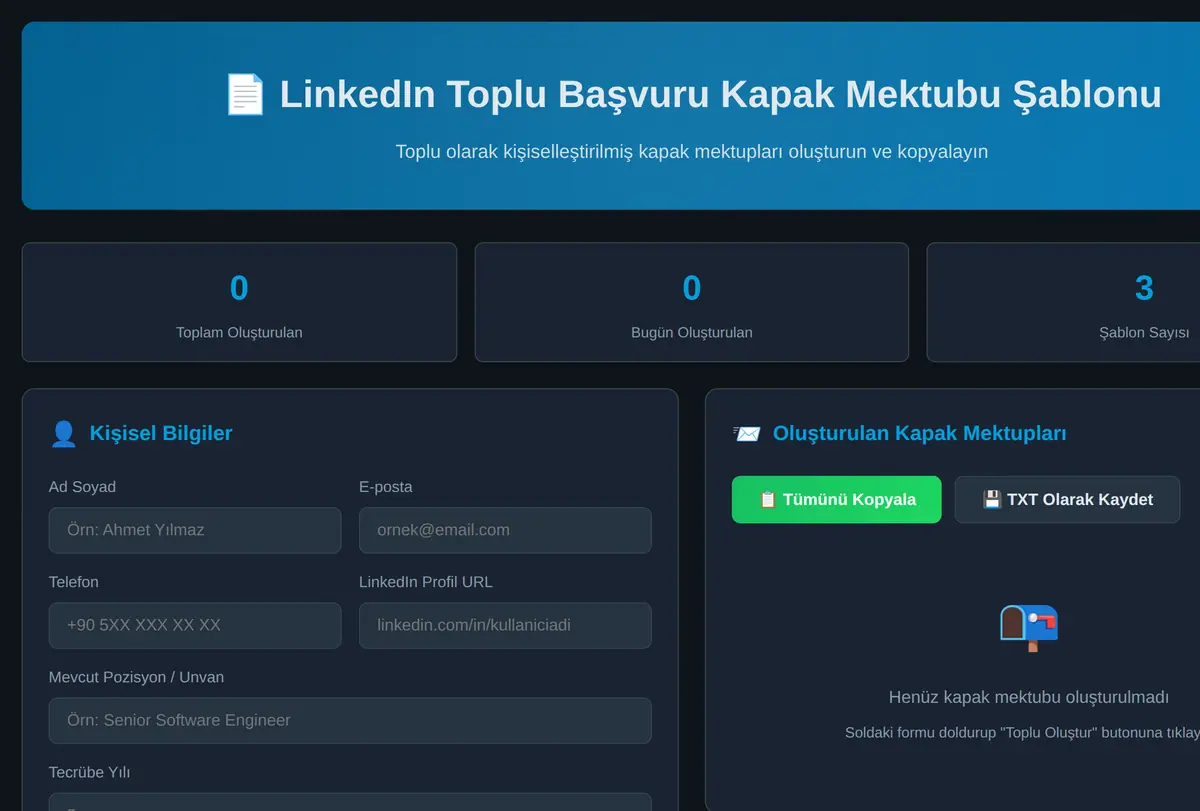Click the document icon in page title

tap(245, 95)
